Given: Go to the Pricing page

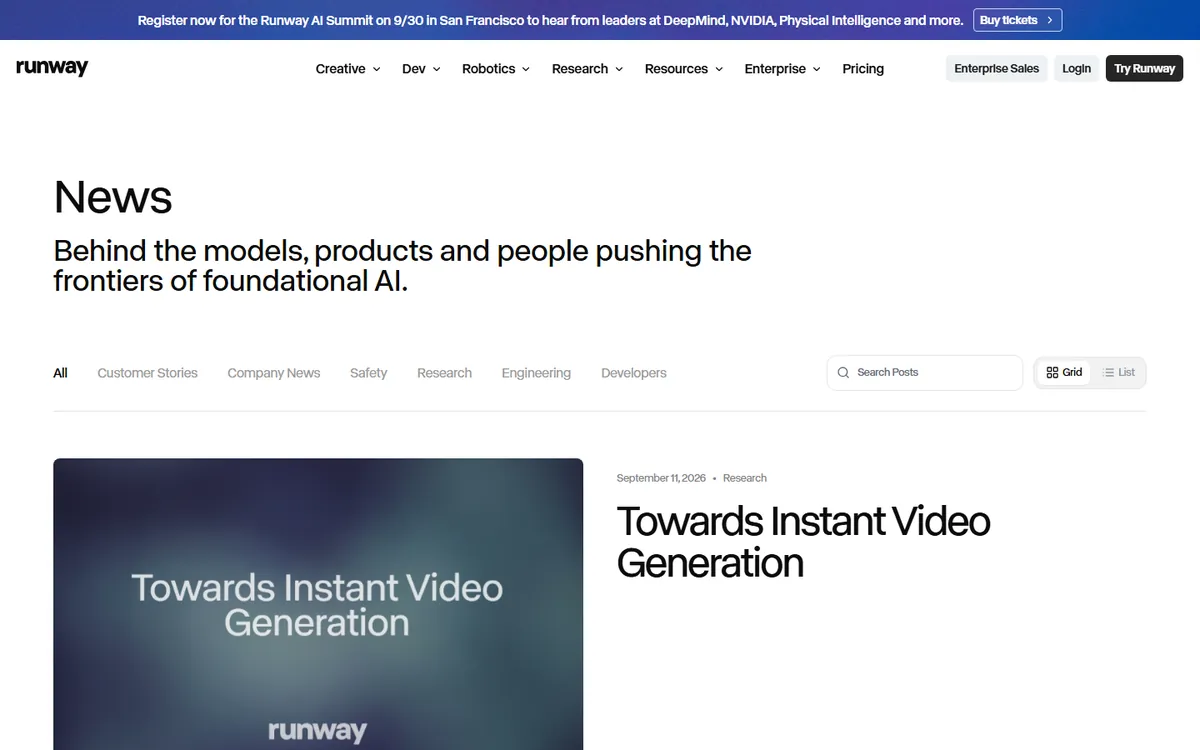Looking at the screenshot, I should (x=863, y=69).
